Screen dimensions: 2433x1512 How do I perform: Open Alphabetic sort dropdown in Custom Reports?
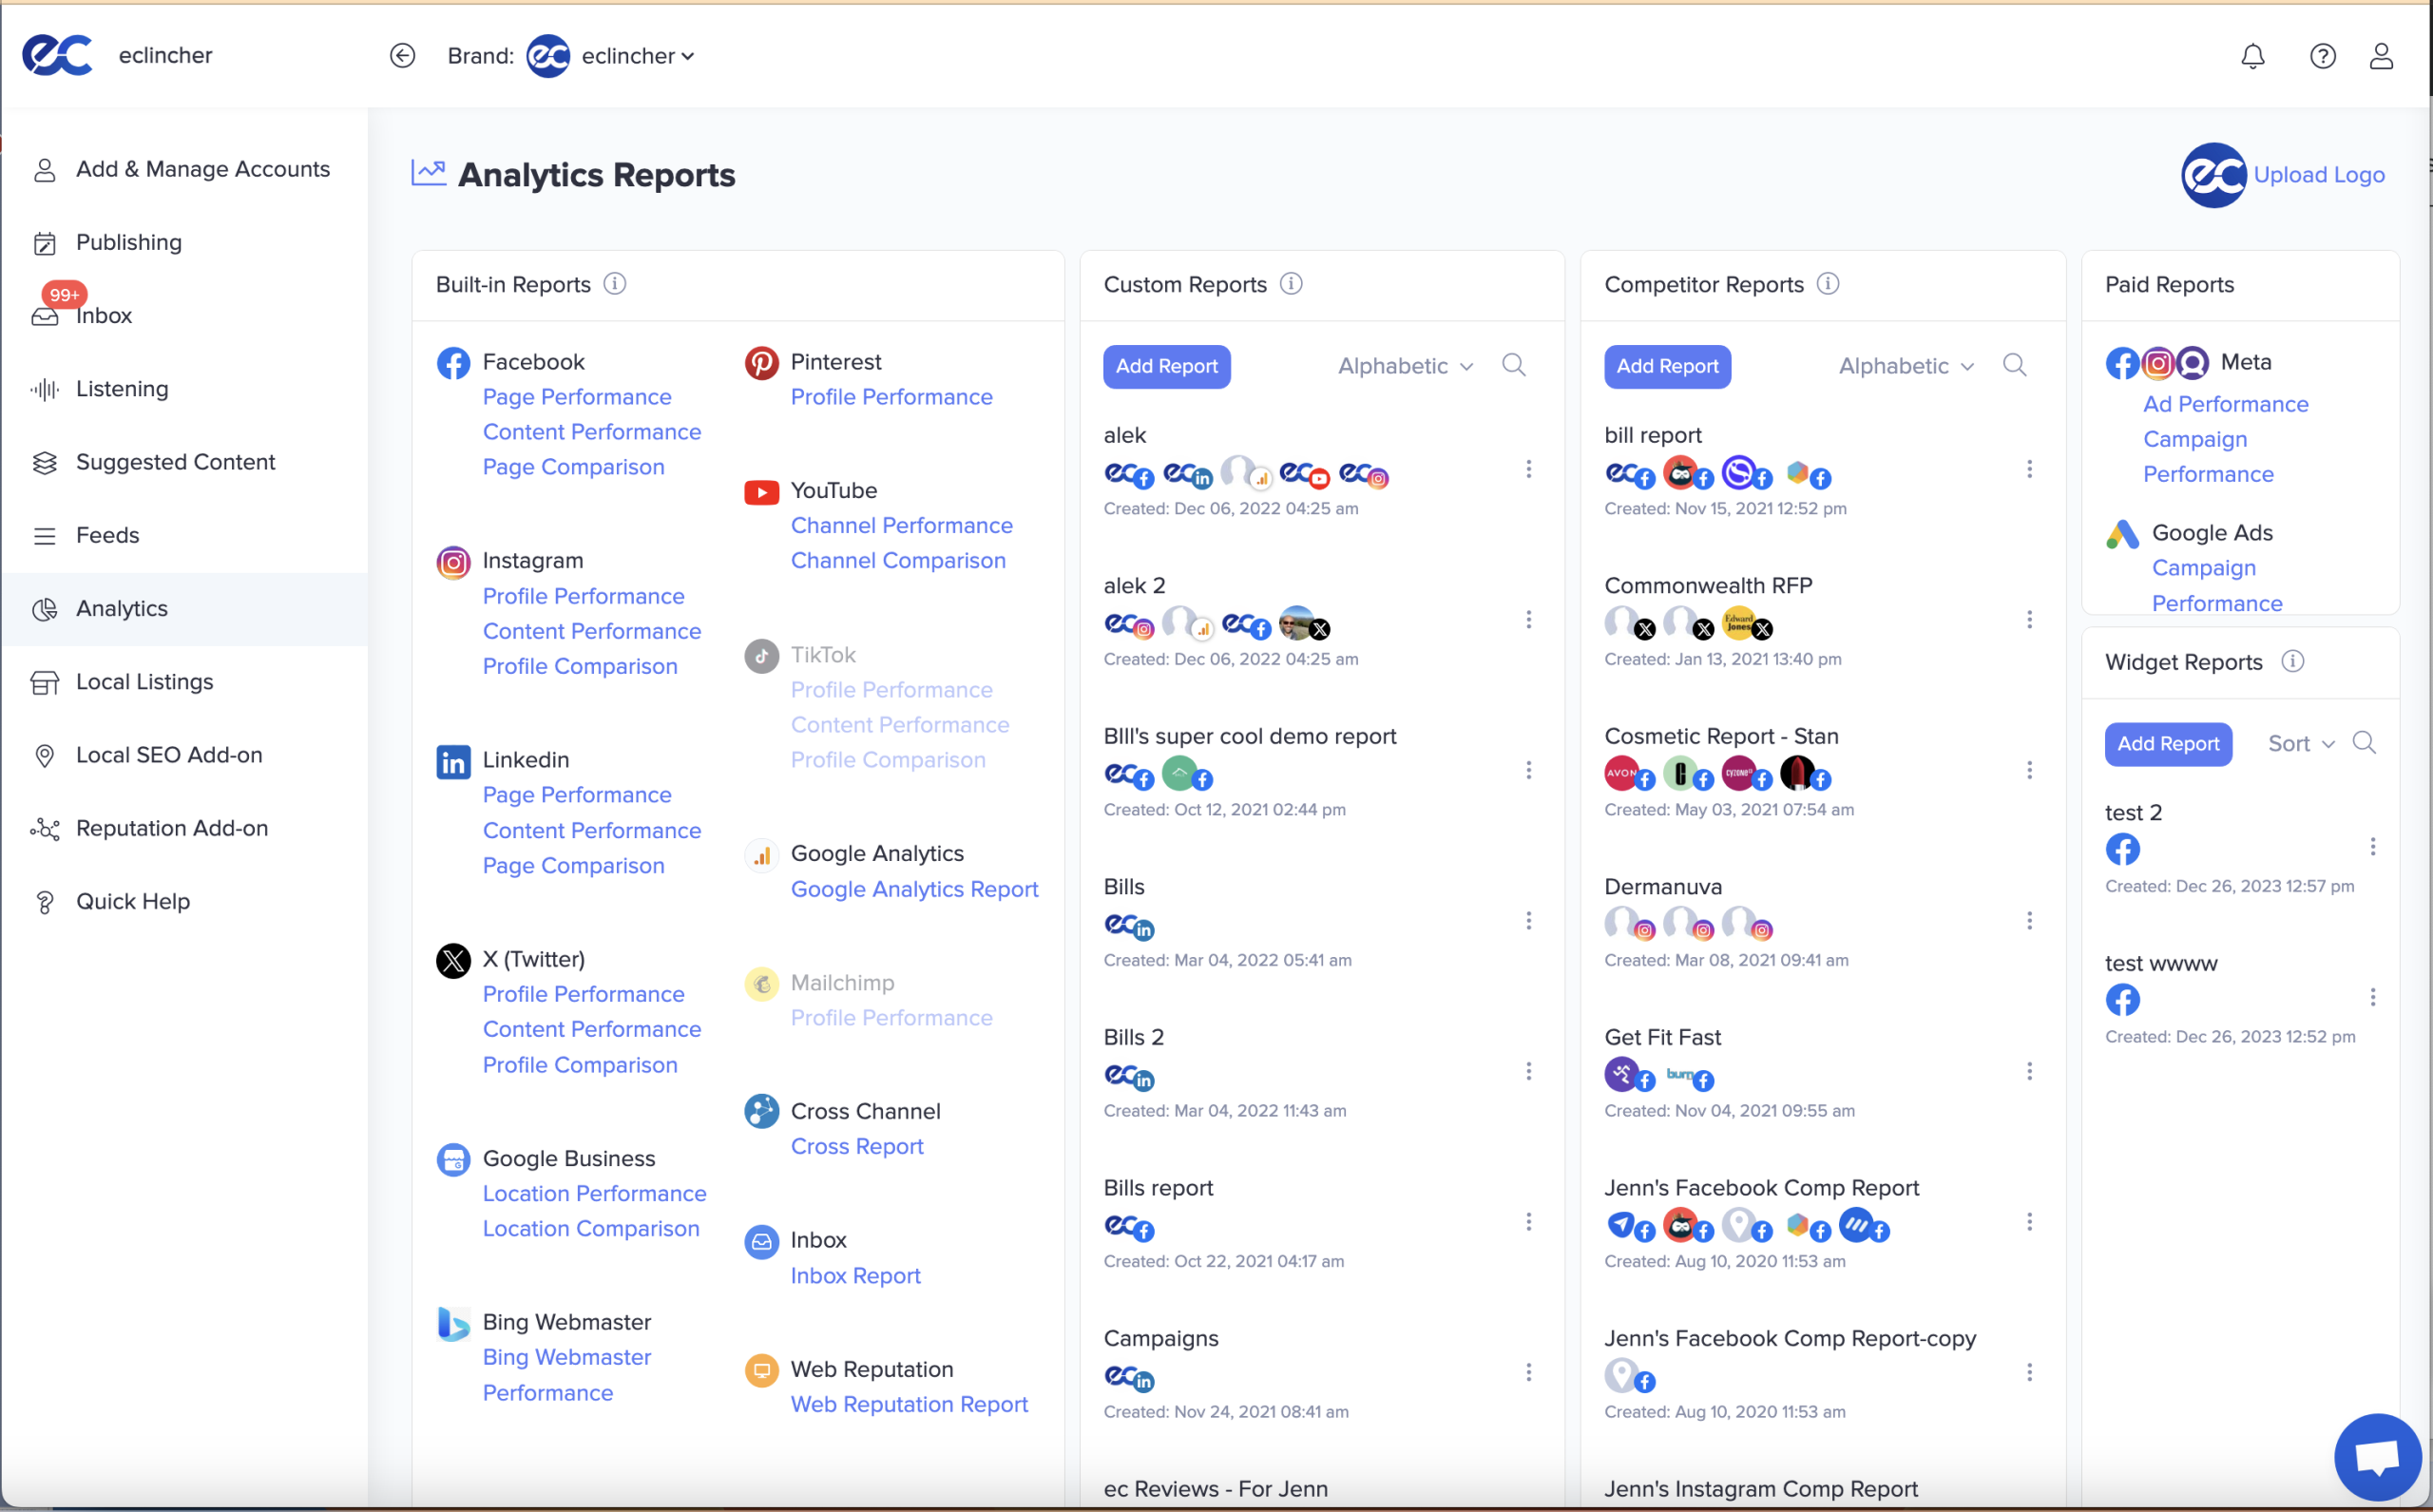click(1405, 366)
